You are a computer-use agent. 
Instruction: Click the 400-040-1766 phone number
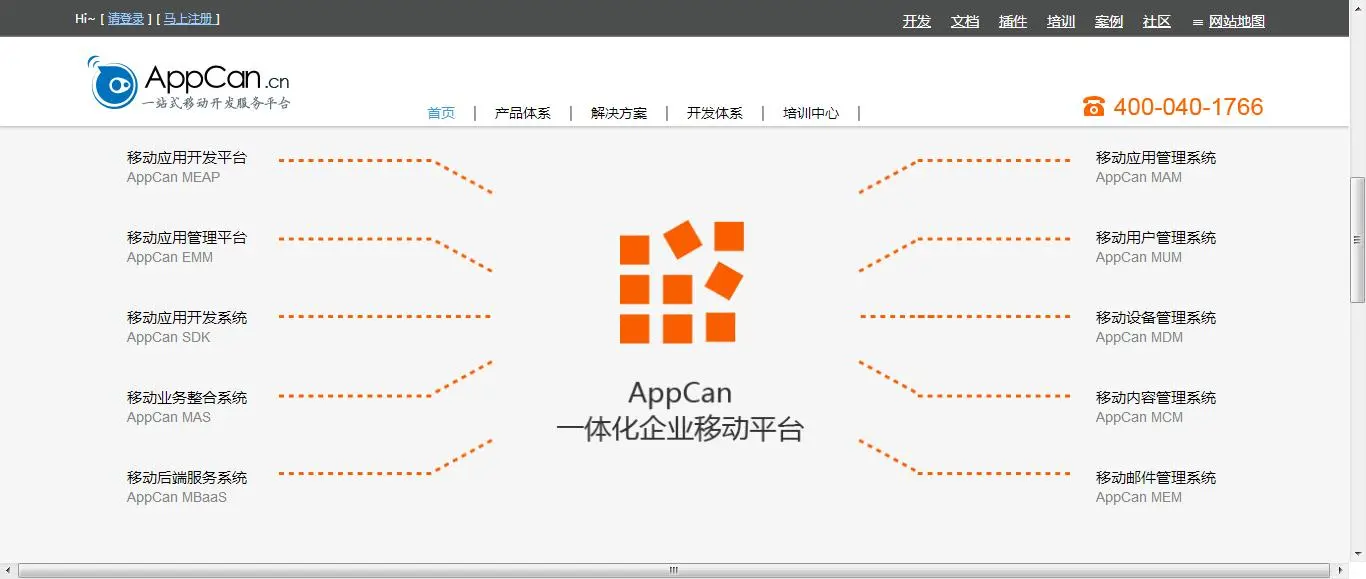1188,107
